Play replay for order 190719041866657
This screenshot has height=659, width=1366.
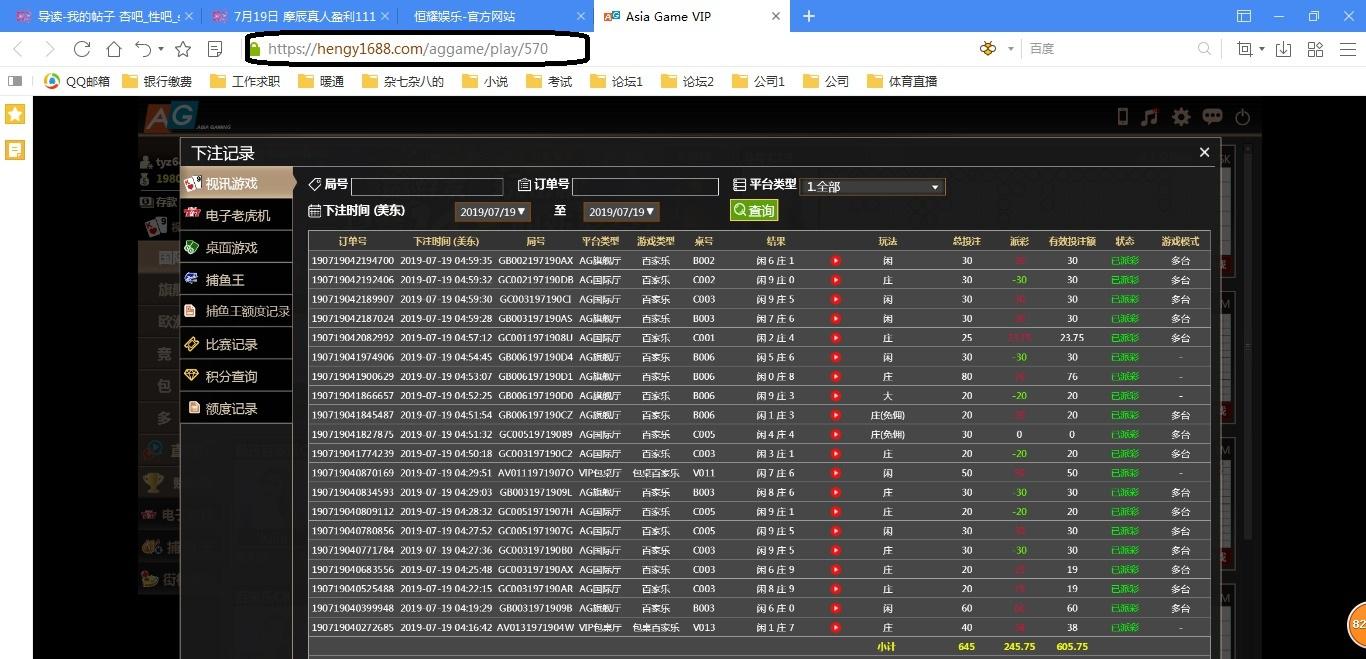(x=836, y=396)
